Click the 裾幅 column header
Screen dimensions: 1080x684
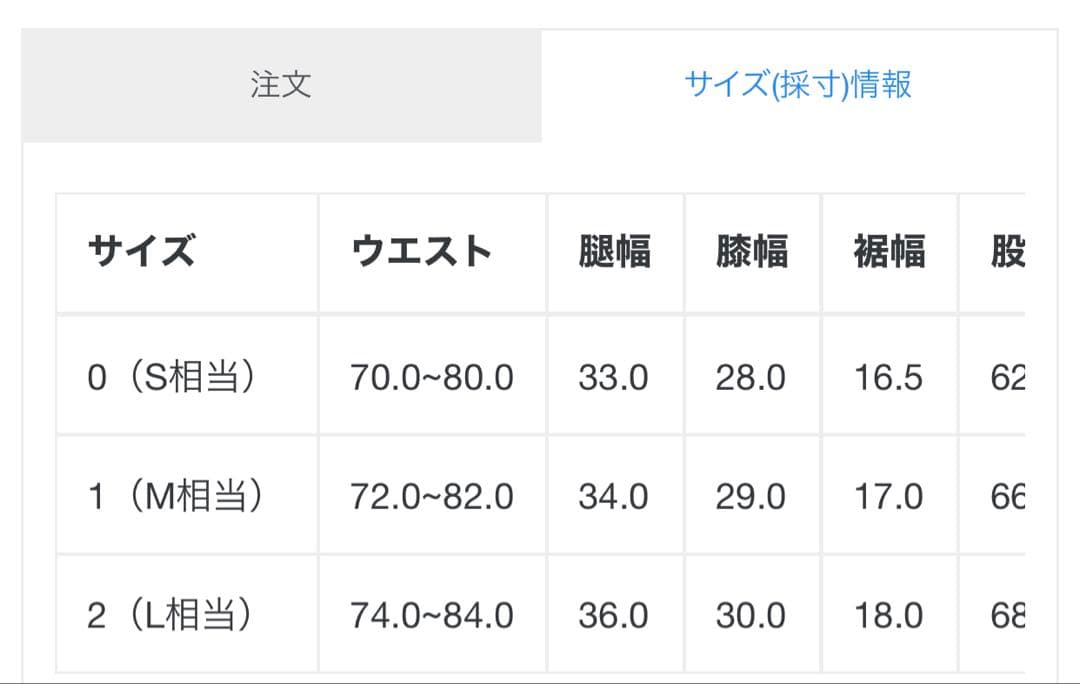tap(889, 252)
